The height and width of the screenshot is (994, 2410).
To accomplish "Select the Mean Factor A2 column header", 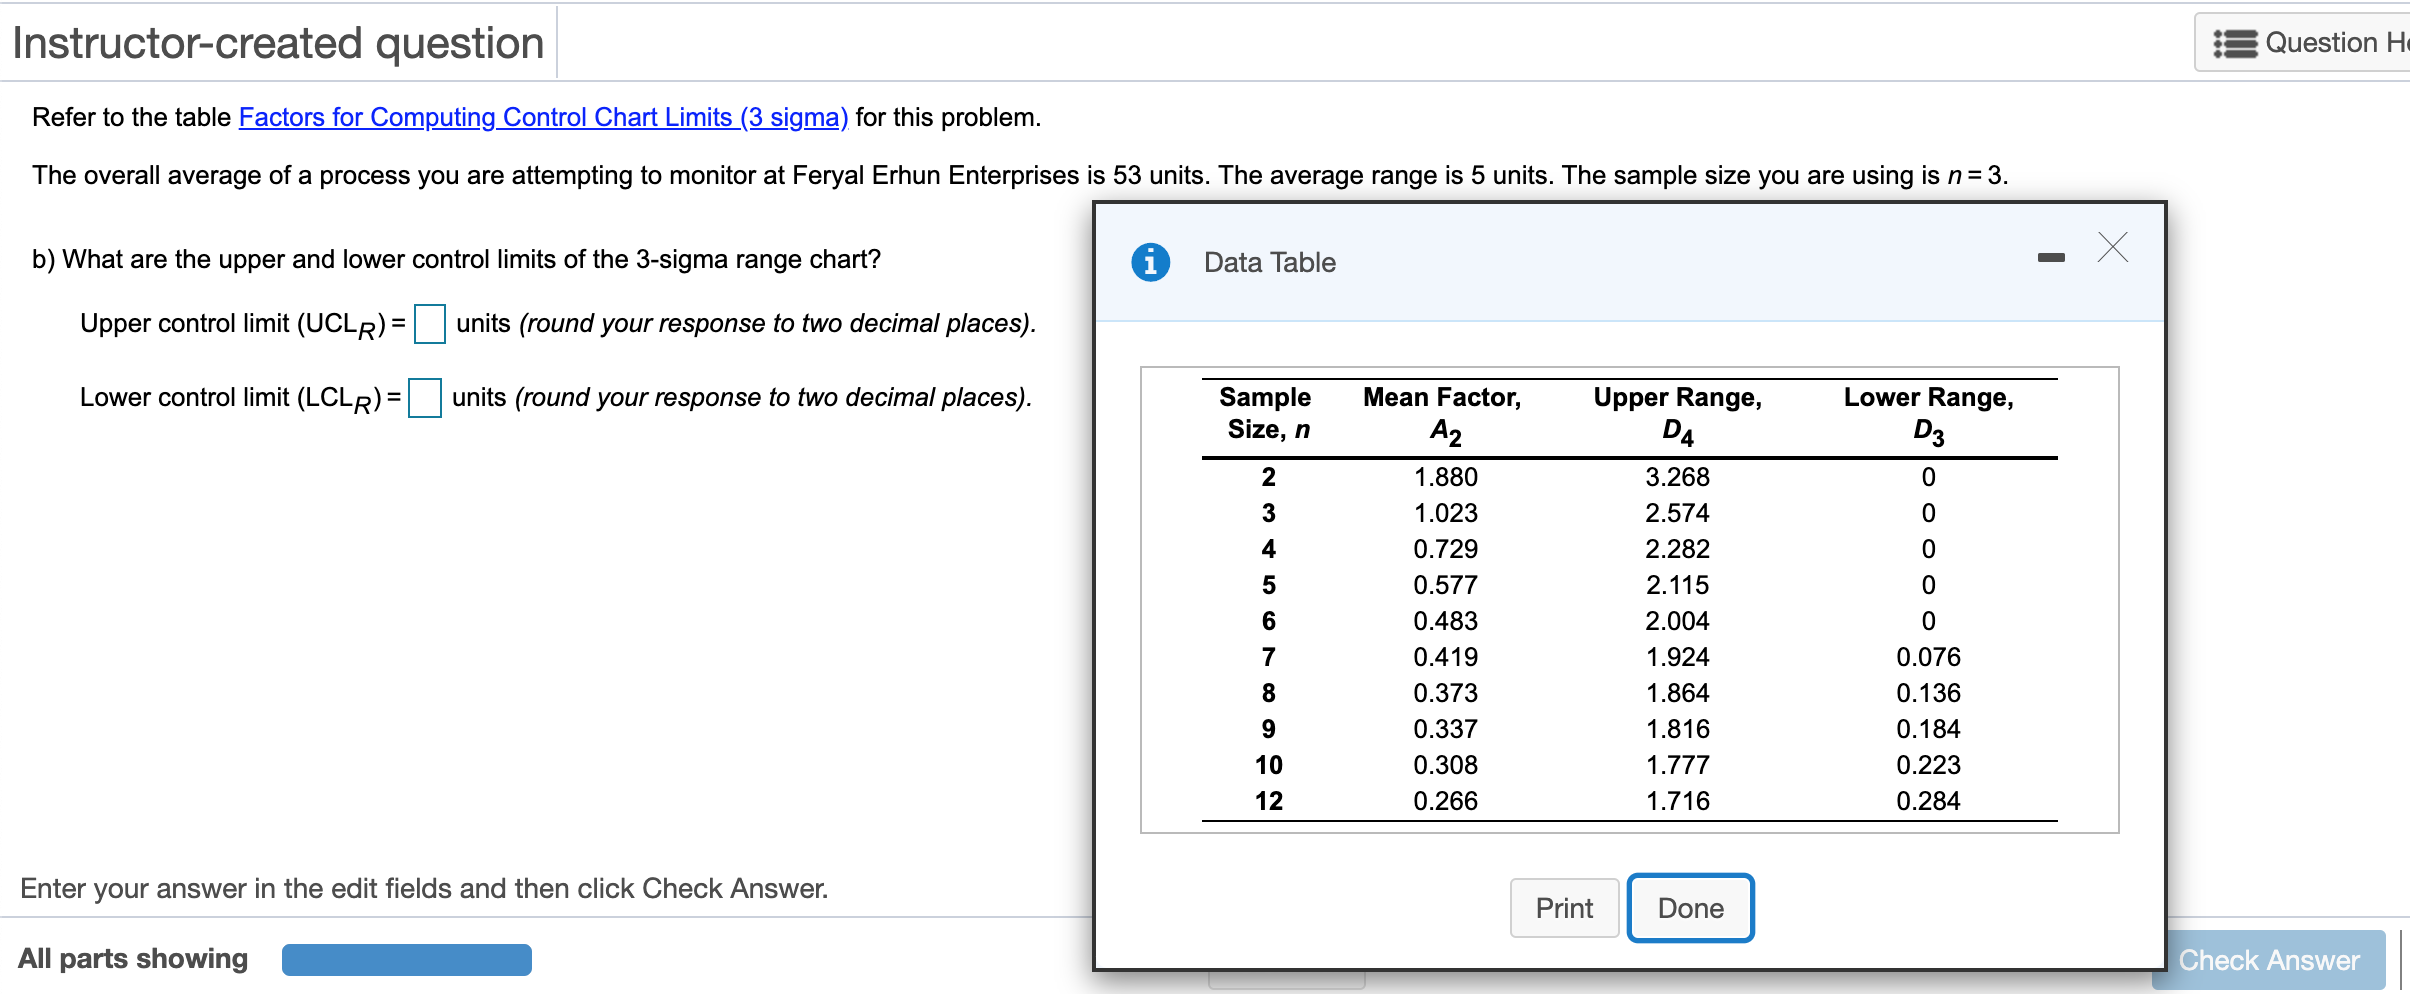I will pyautogui.click(x=1443, y=414).
